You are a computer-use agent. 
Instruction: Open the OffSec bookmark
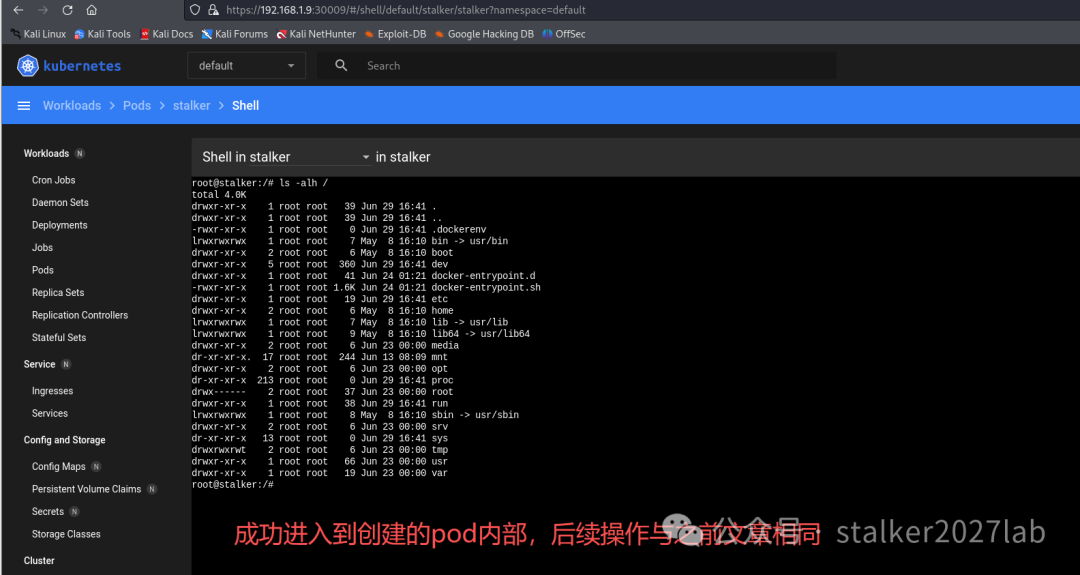[563, 34]
